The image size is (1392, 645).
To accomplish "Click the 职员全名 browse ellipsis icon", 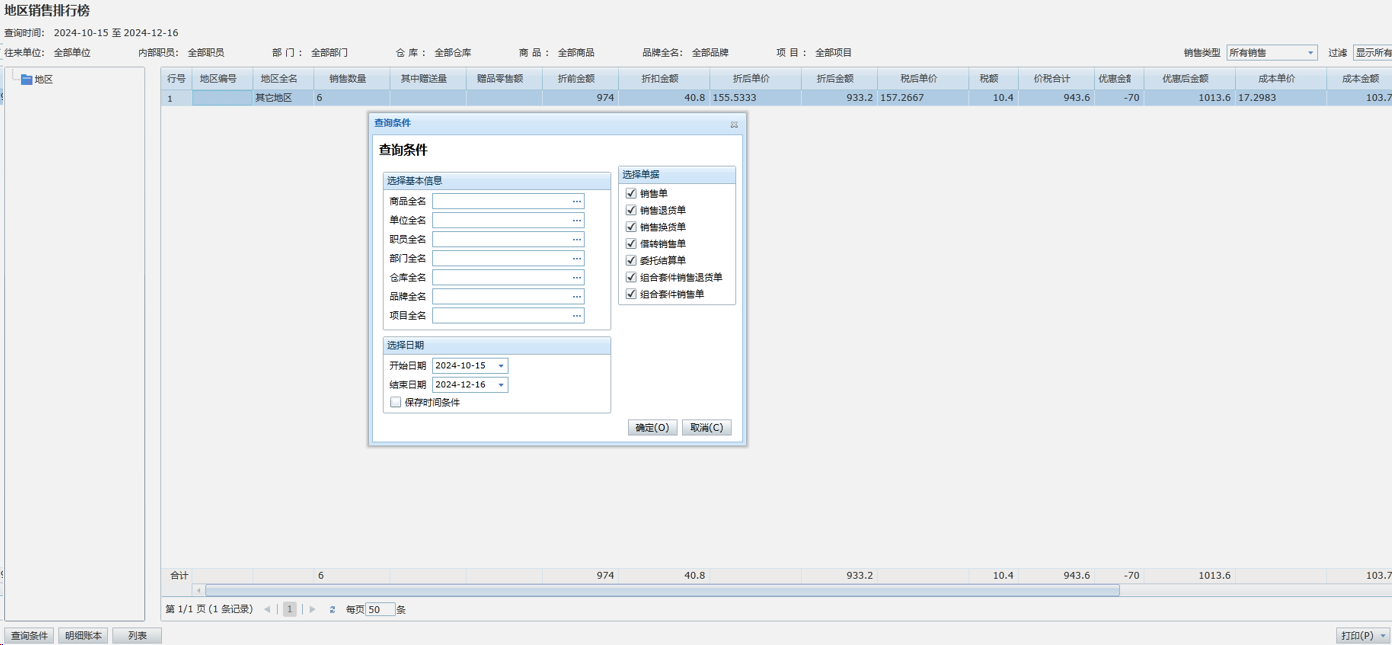I will 576,239.
